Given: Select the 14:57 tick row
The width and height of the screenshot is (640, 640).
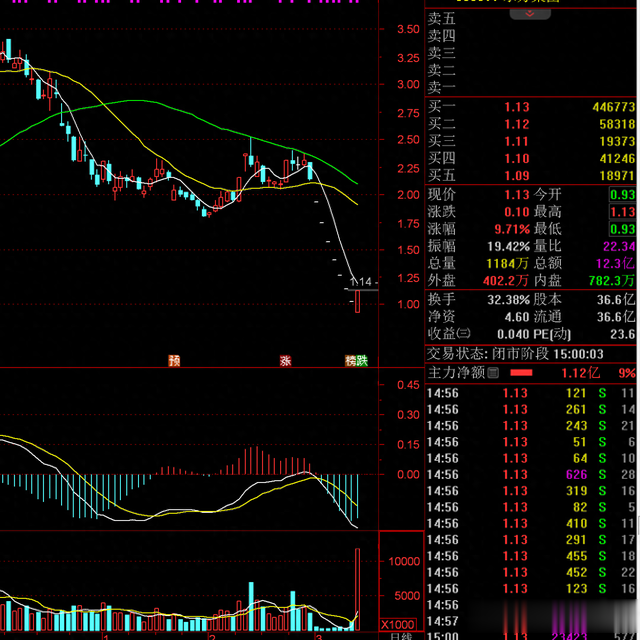Looking at the screenshot, I should click(x=531, y=621).
